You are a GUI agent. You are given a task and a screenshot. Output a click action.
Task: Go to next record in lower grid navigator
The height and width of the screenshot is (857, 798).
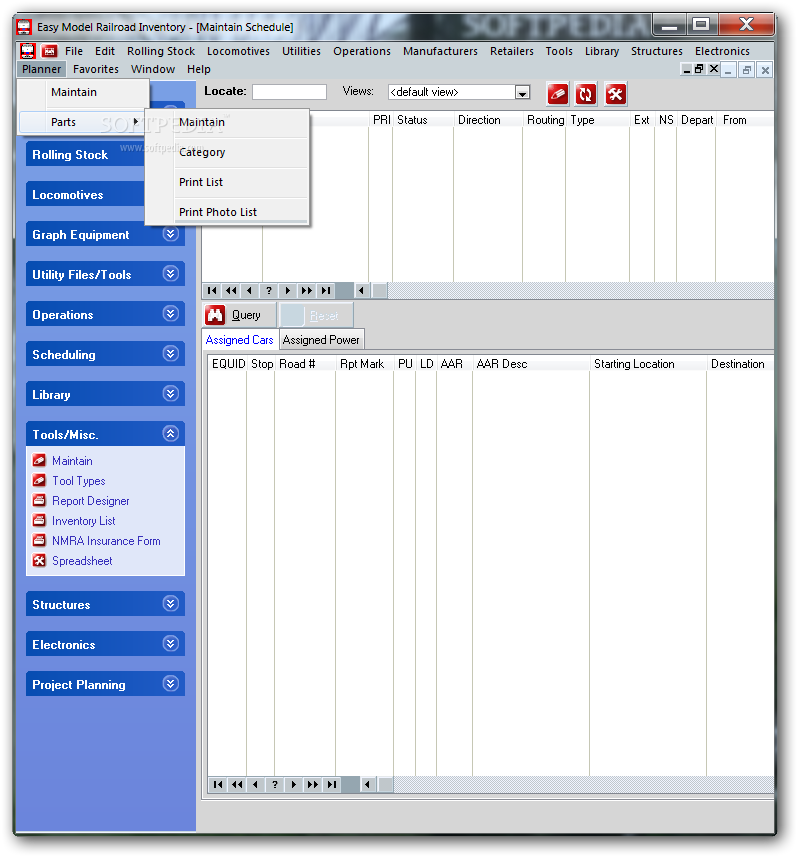coord(294,785)
